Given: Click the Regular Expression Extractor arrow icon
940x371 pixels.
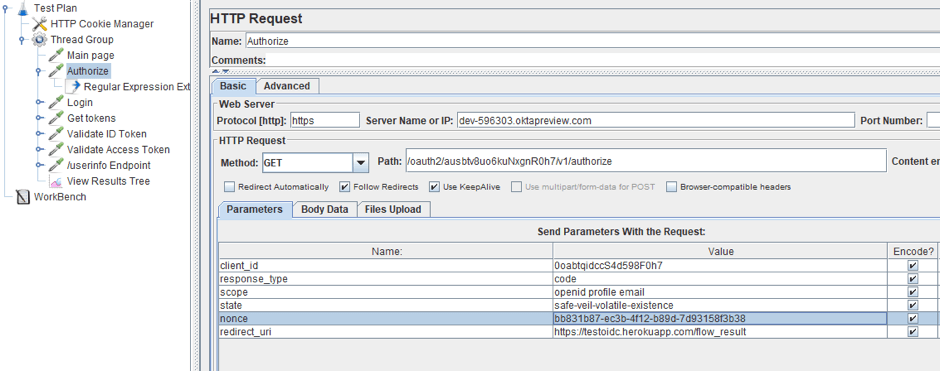Looking at the screenshot, I should [73, 86].
